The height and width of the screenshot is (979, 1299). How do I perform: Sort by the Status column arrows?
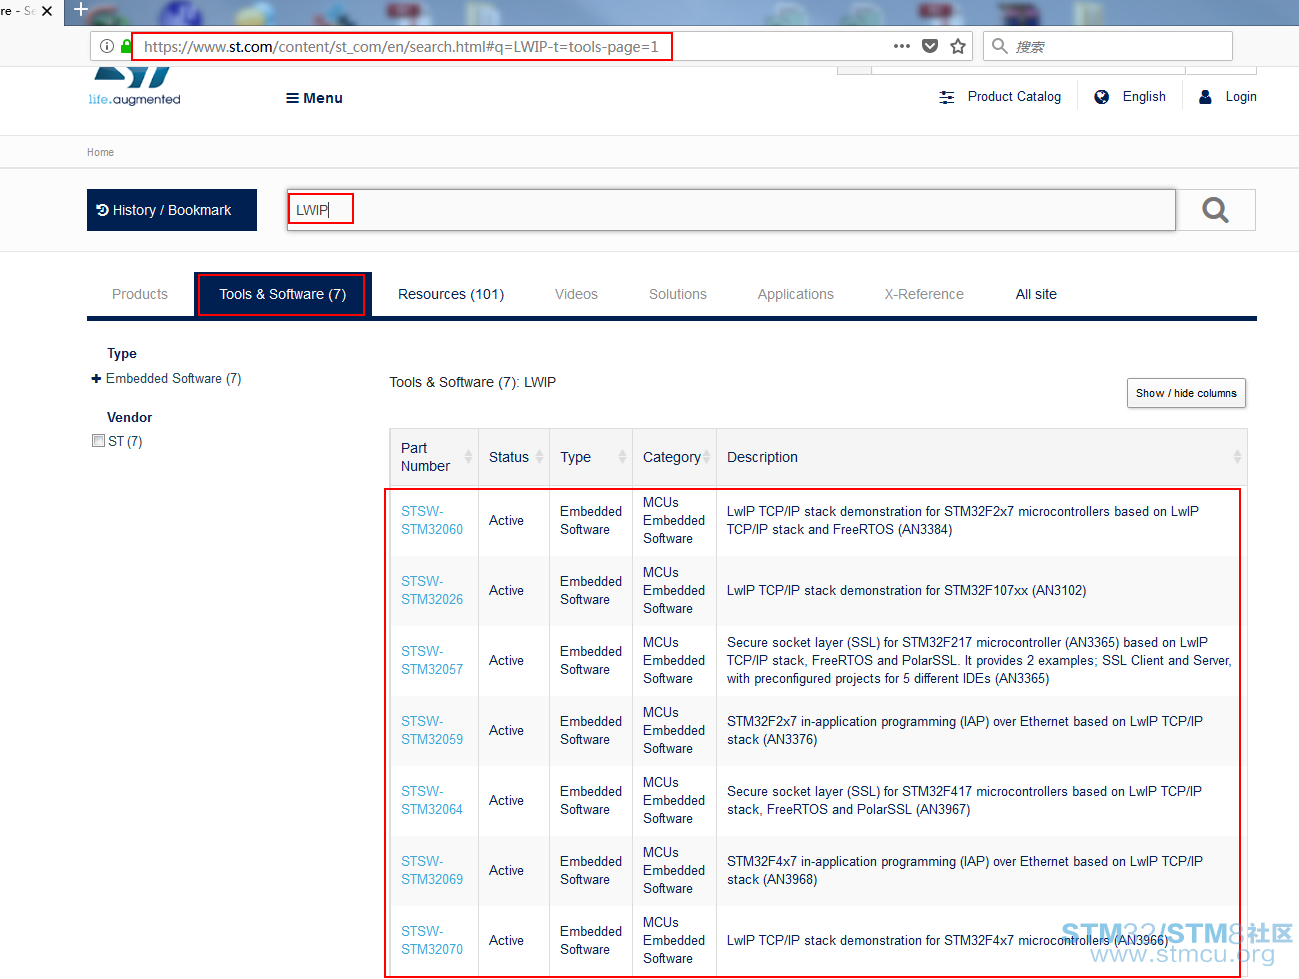[x=539, y=457]
